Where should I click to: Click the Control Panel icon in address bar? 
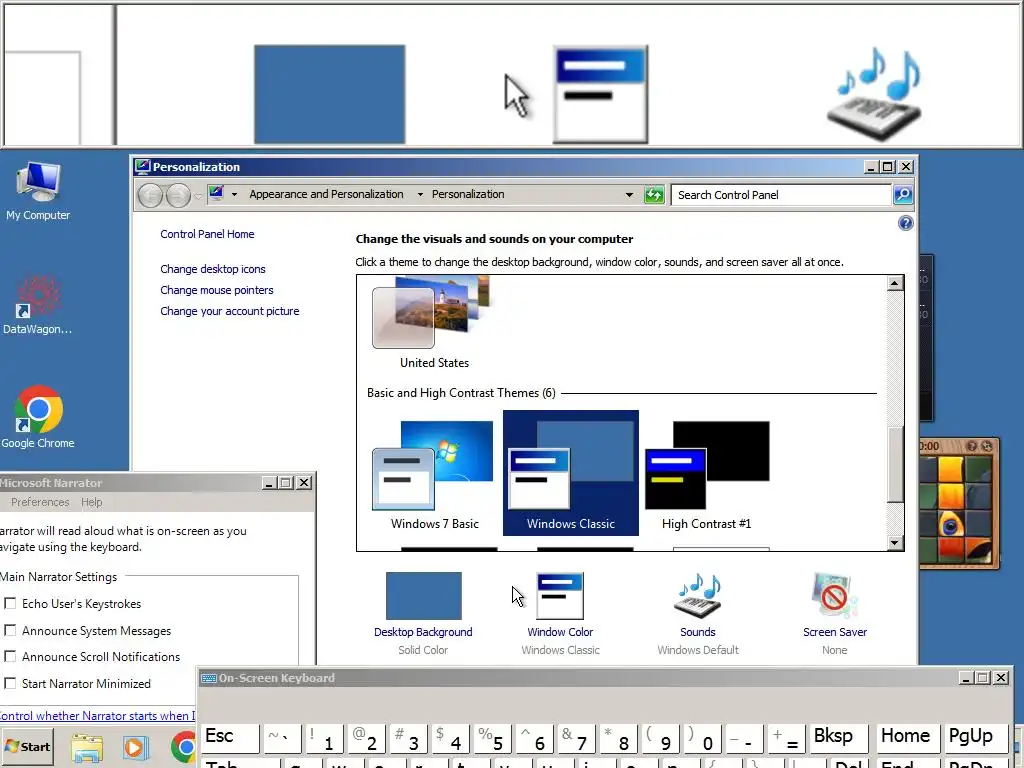216,193
